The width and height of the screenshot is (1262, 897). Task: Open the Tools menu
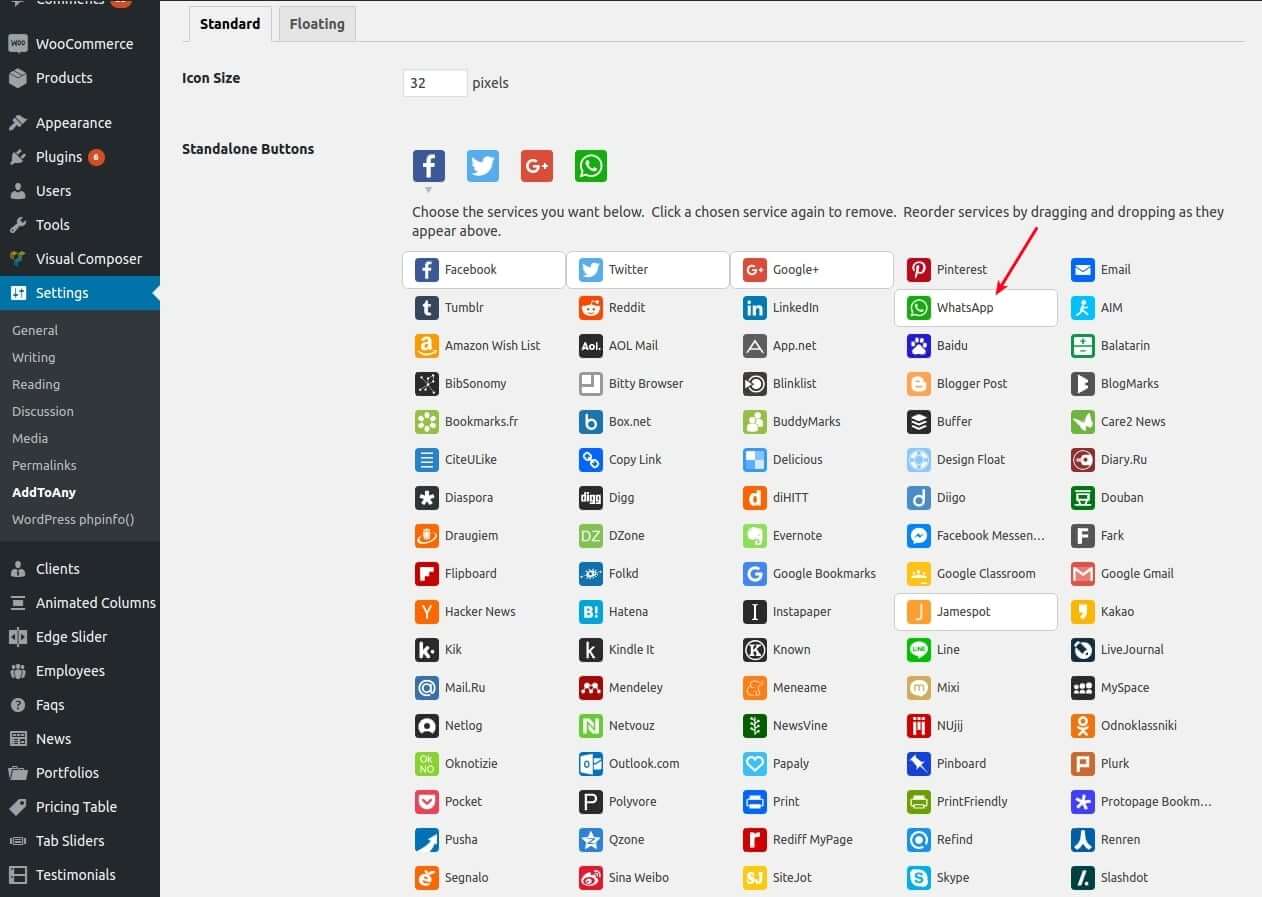coord(80,225)
